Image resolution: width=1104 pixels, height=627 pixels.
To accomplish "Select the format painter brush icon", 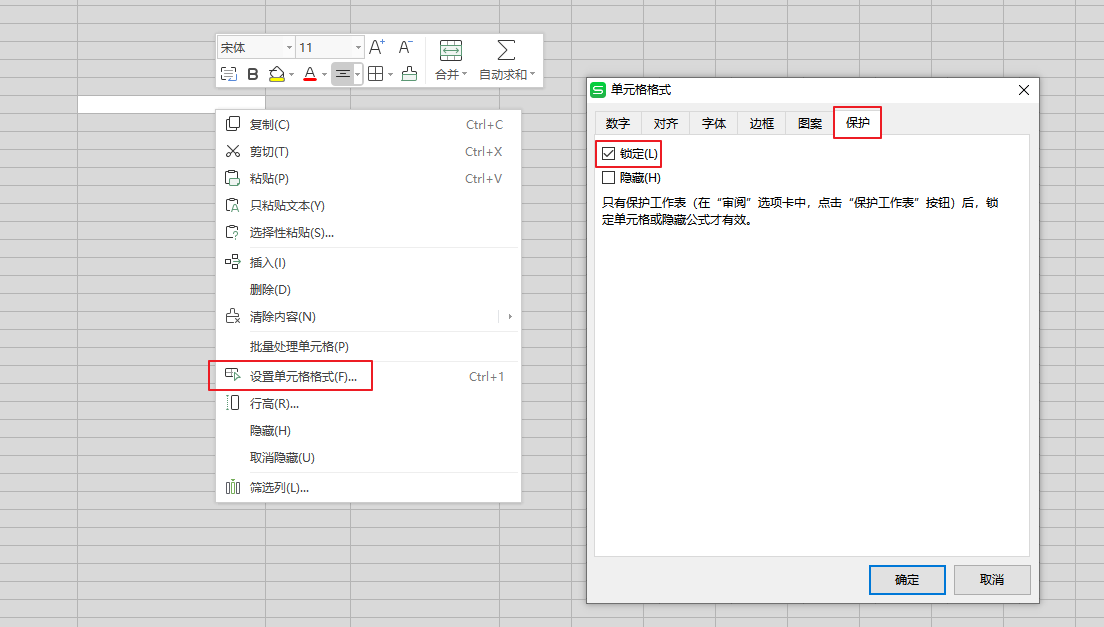I will [x=409, y=74].
